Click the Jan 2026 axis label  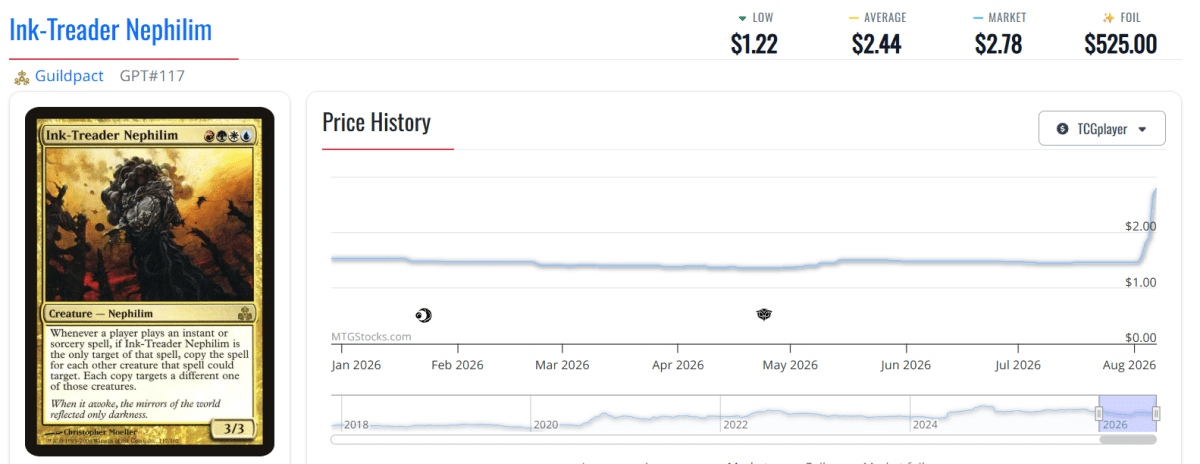357,365
